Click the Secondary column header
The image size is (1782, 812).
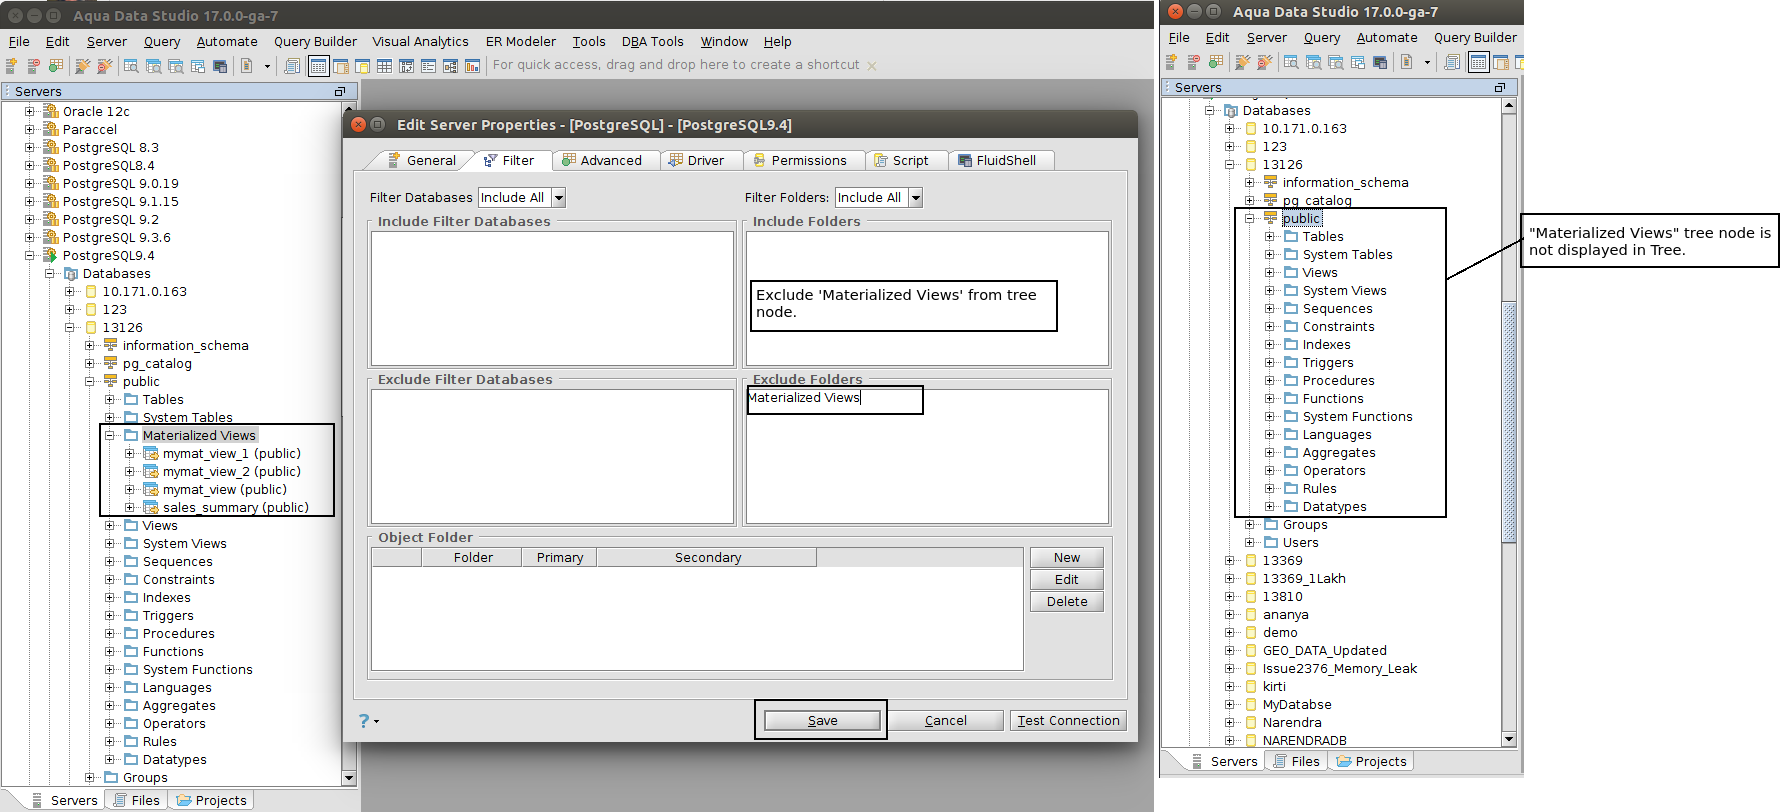tap(707, 558)
